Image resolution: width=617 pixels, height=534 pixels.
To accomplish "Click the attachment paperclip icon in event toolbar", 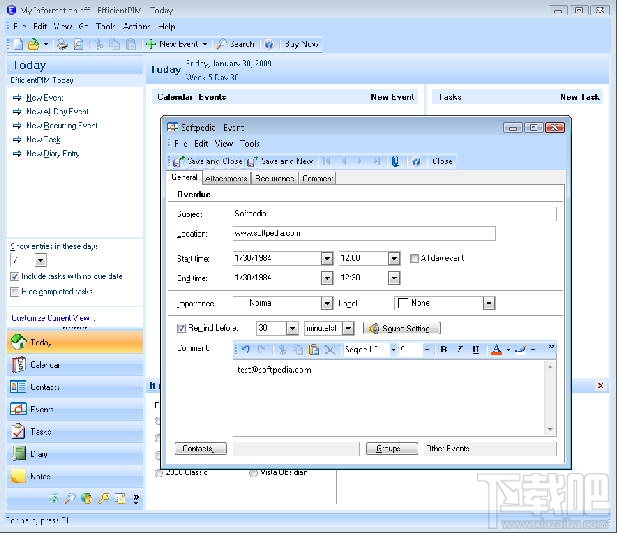I will point(396,161).
